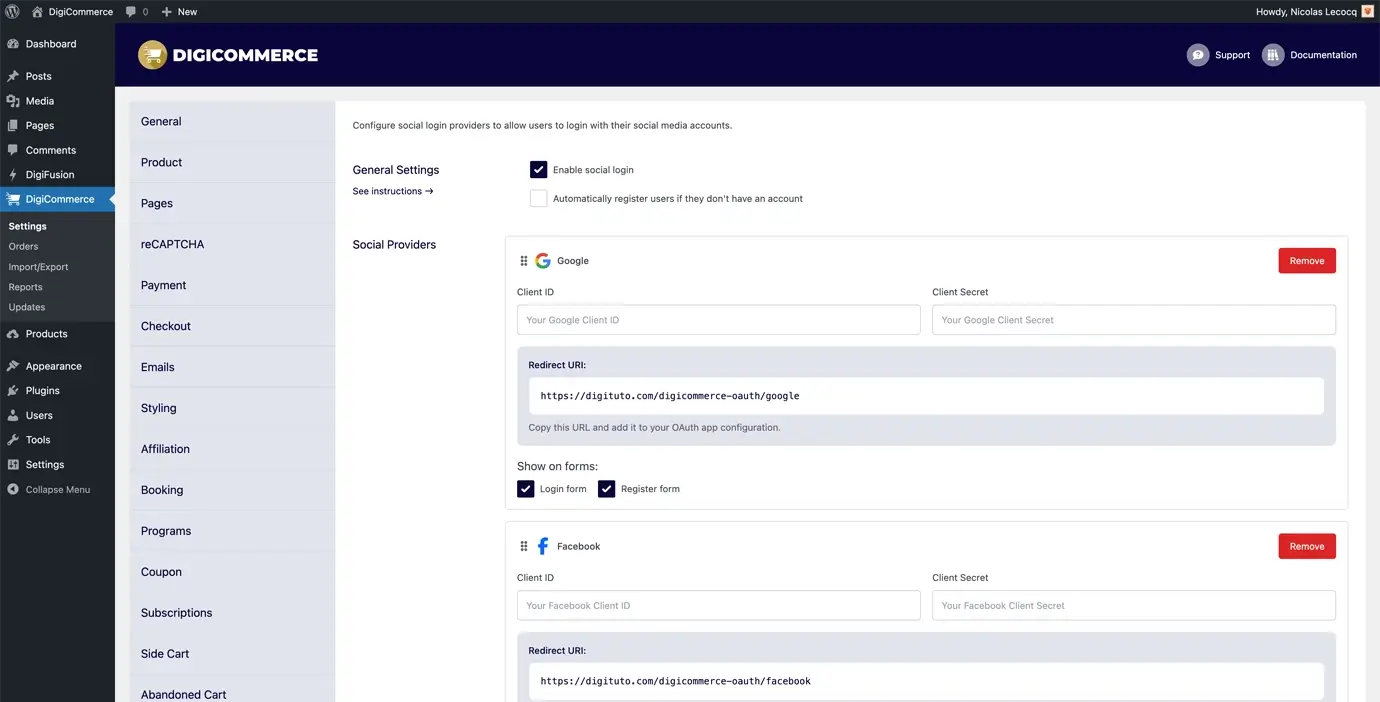Check Automatically register users option
The image size is (1380, 702).
coord(538,198)
